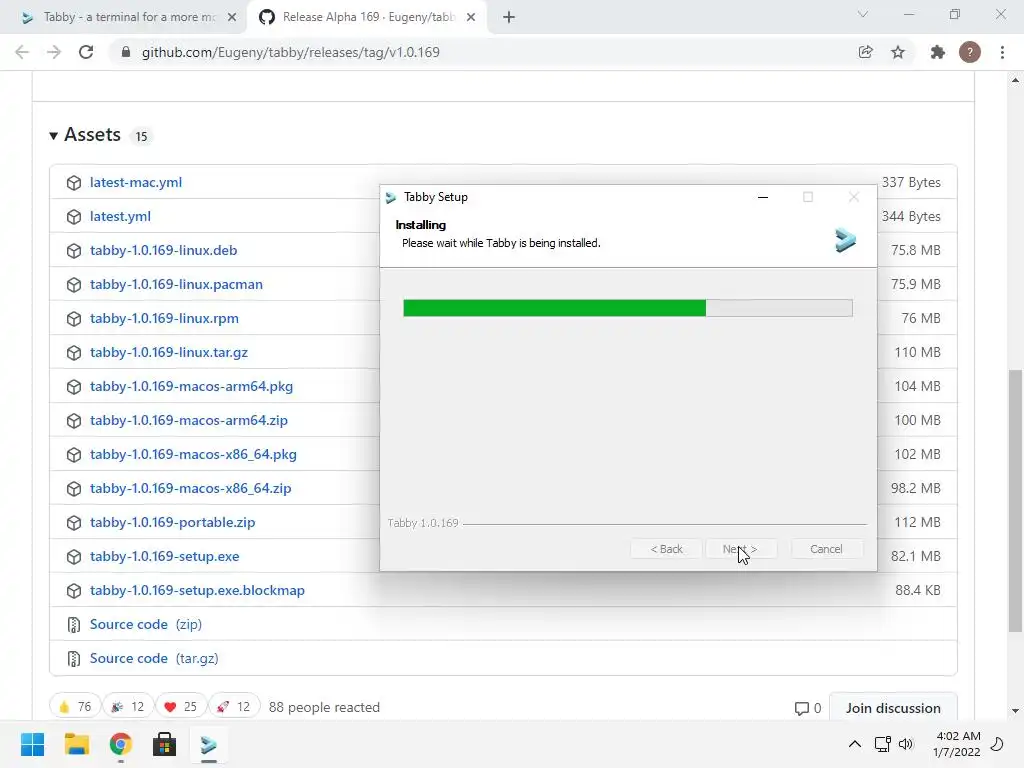Show hidden system tray icons
1024x768 pixels.
(854, 744)
